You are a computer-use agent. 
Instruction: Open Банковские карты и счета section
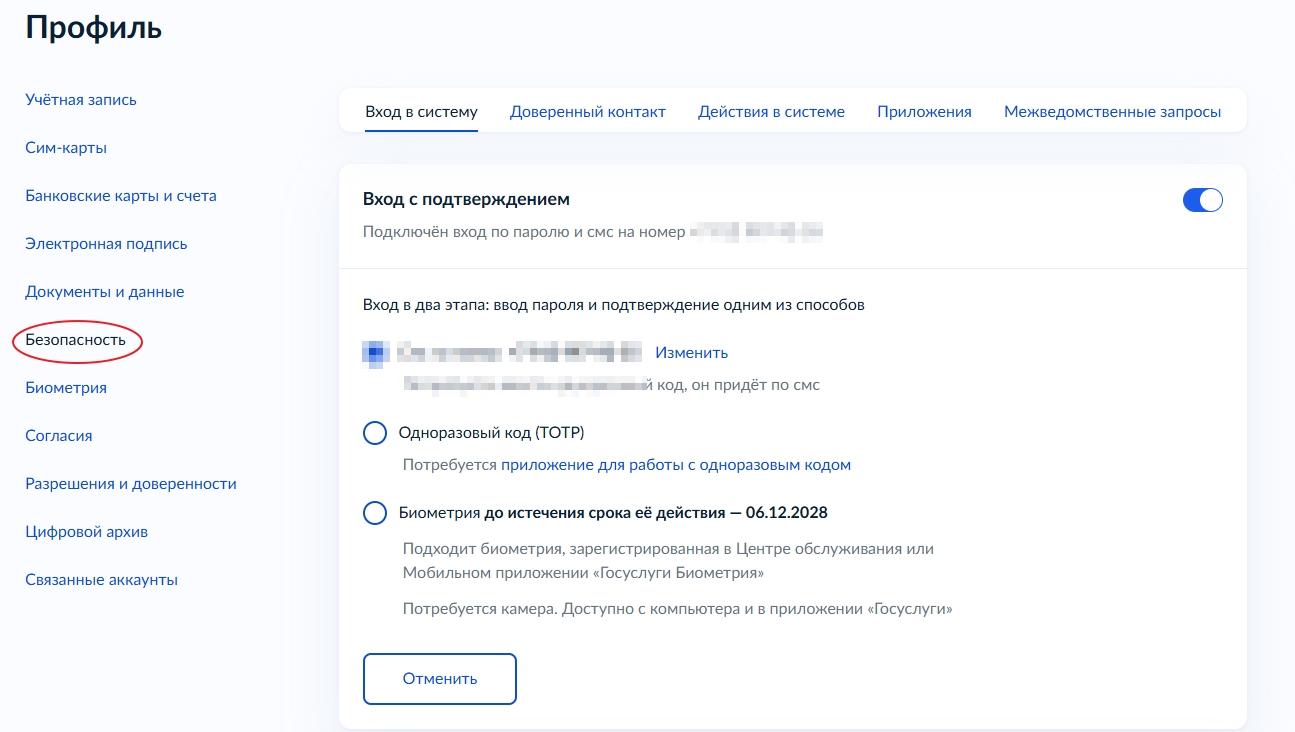click(x=121, y=196)
